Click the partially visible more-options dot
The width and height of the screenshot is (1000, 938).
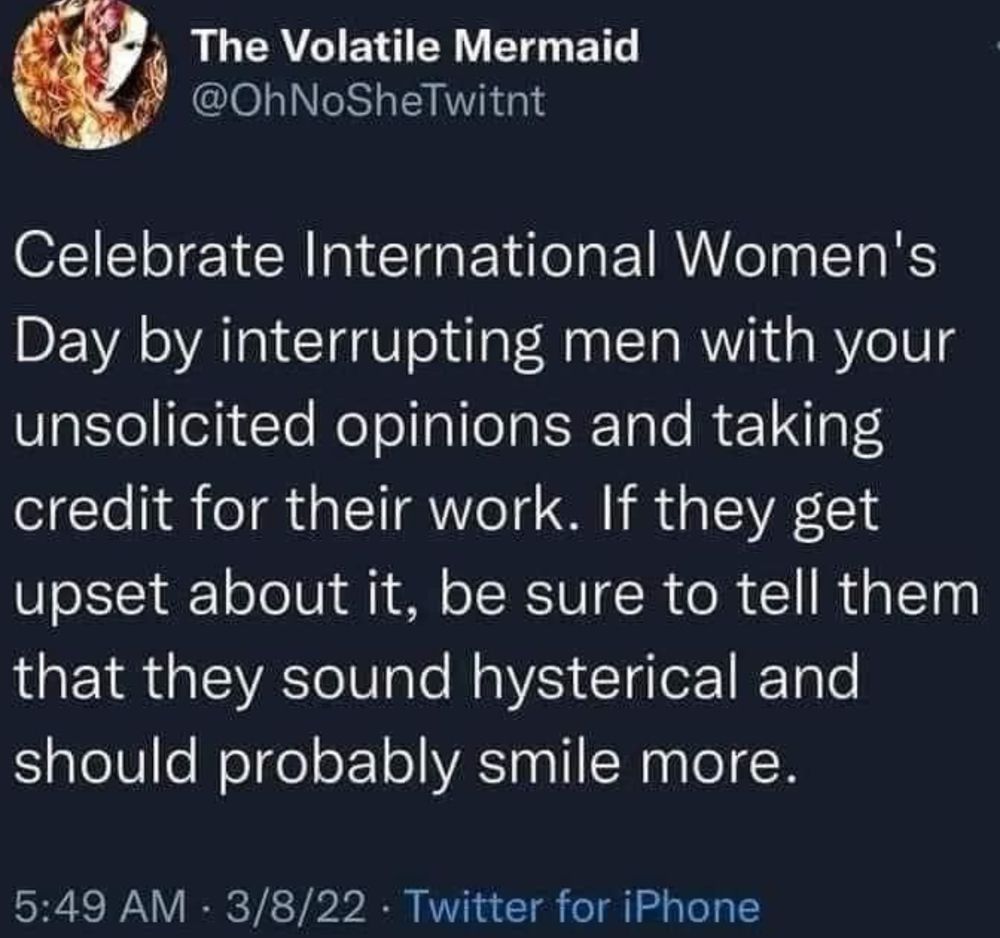tap(997, 47)
